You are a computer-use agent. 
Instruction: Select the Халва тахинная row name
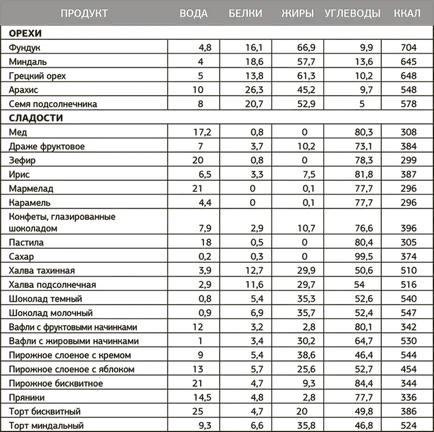pos(42,271)
